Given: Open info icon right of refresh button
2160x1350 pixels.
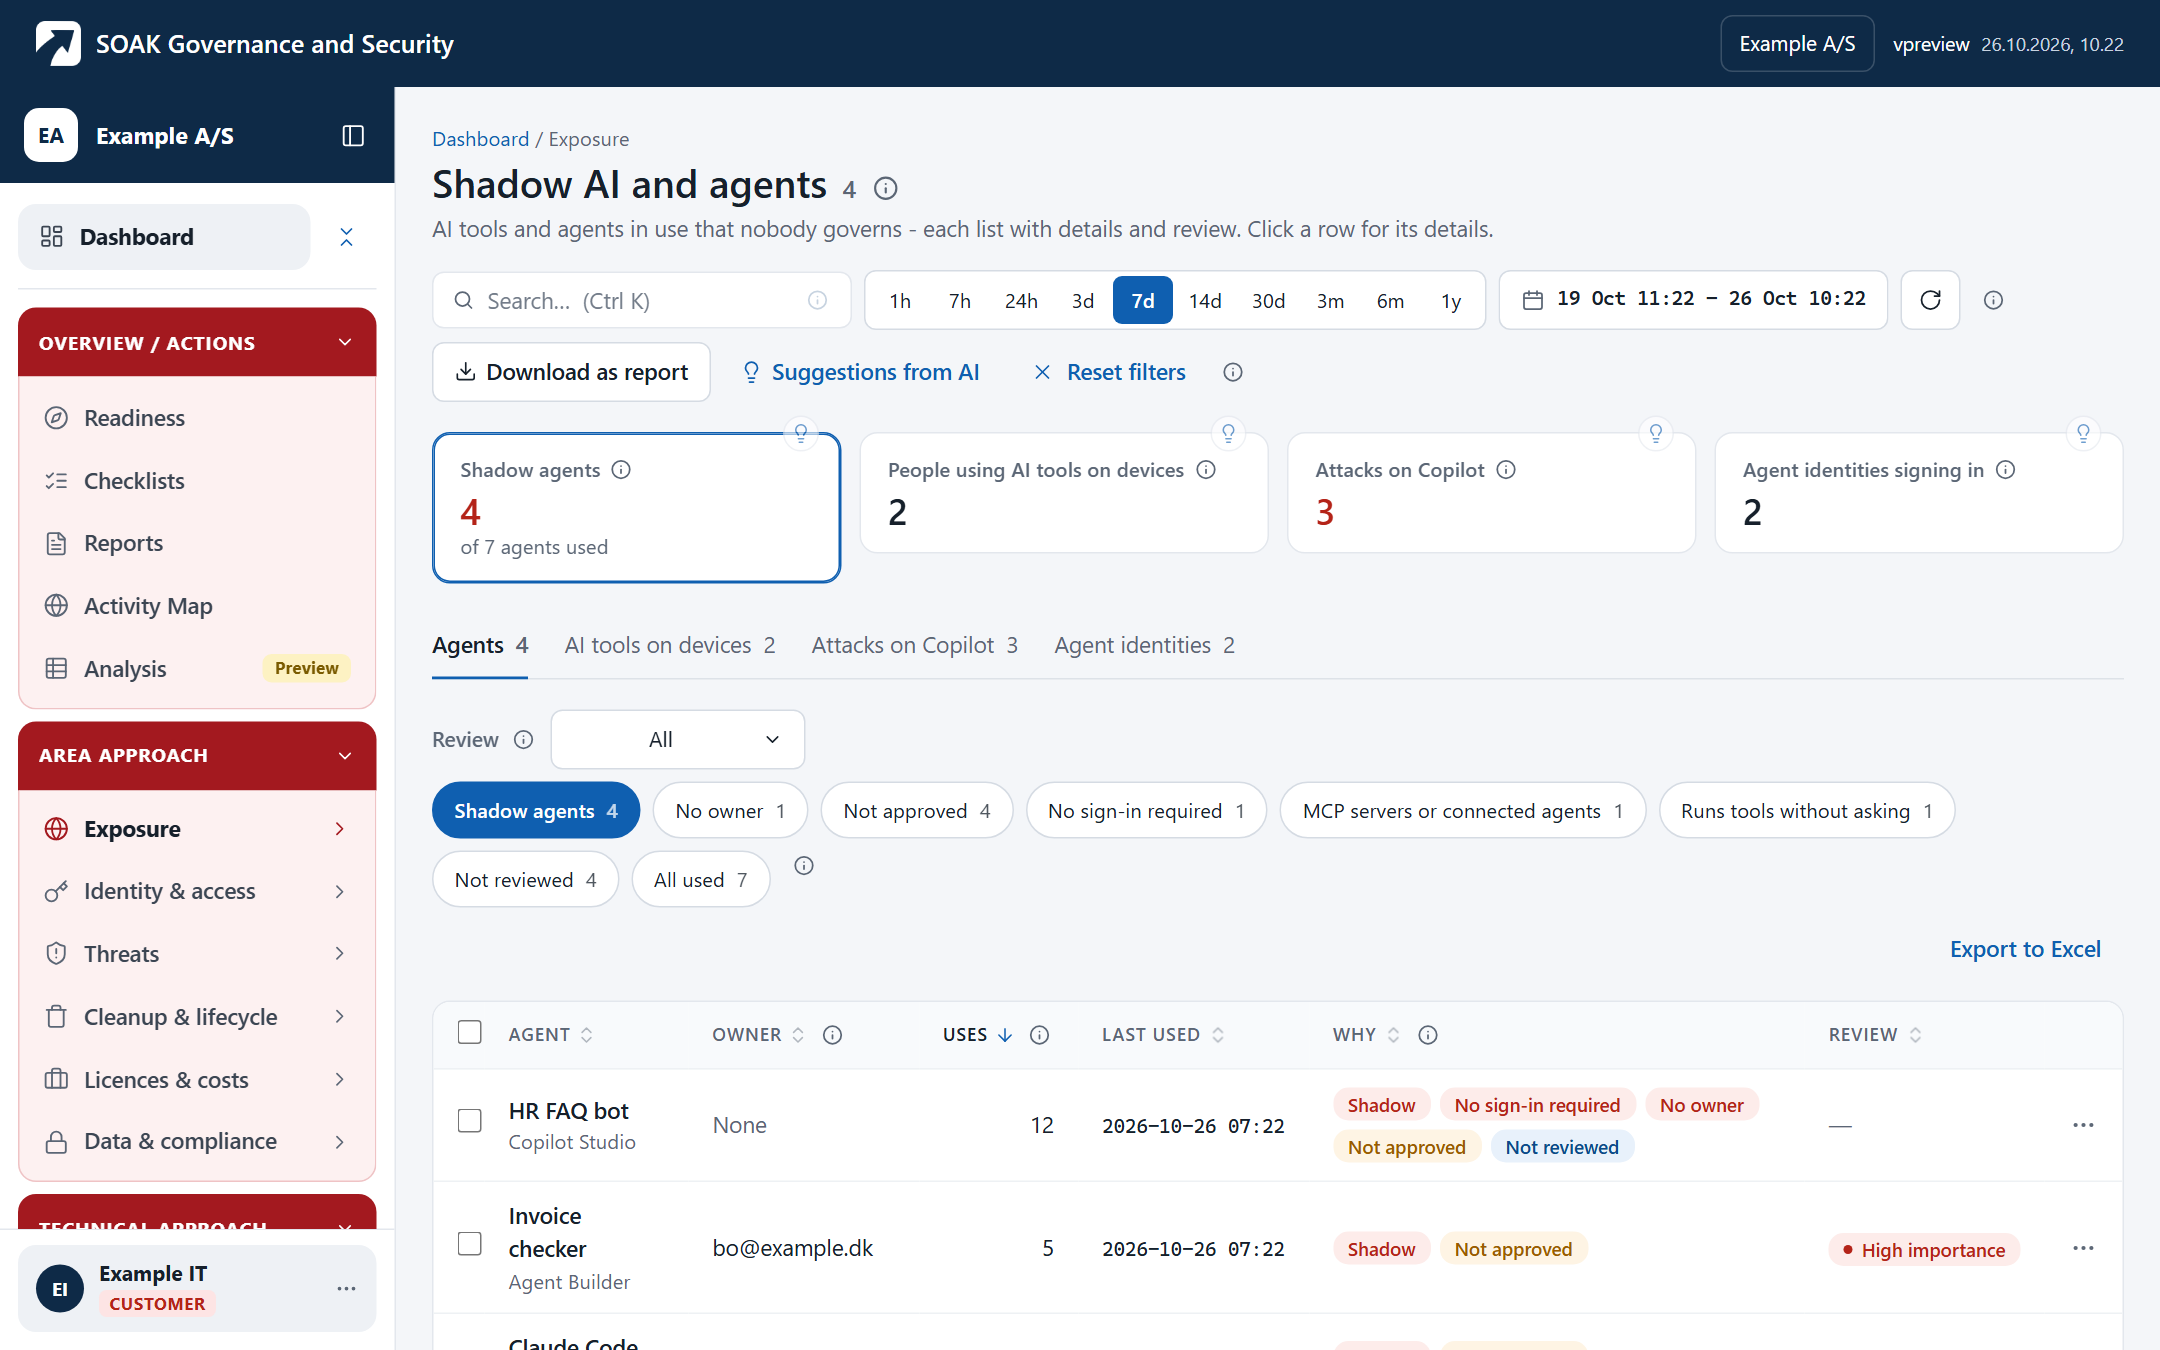Looking at the screenshot, I should point(1993,300).
